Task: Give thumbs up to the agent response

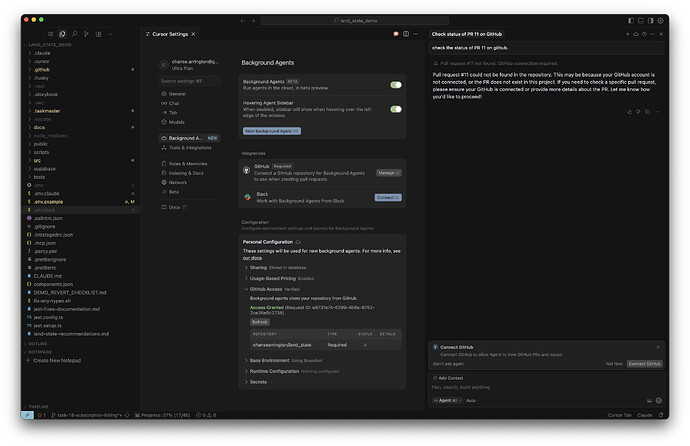Action: click(630, 112)
